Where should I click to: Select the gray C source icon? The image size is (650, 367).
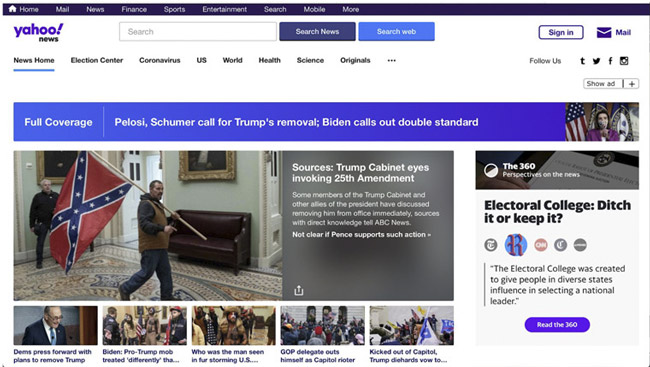pyautogui.click(x=560, y=245)
